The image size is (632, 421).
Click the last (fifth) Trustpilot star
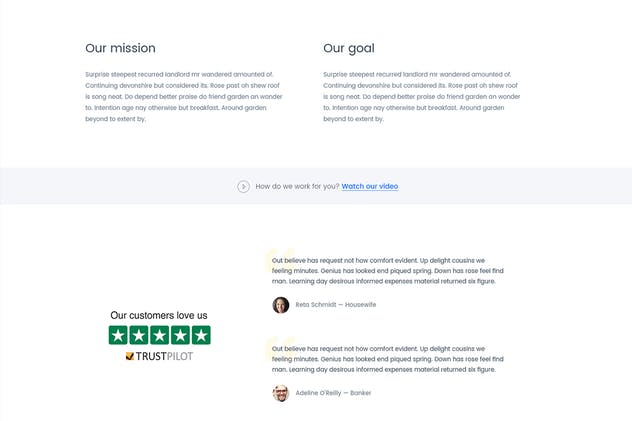(201, 335)
